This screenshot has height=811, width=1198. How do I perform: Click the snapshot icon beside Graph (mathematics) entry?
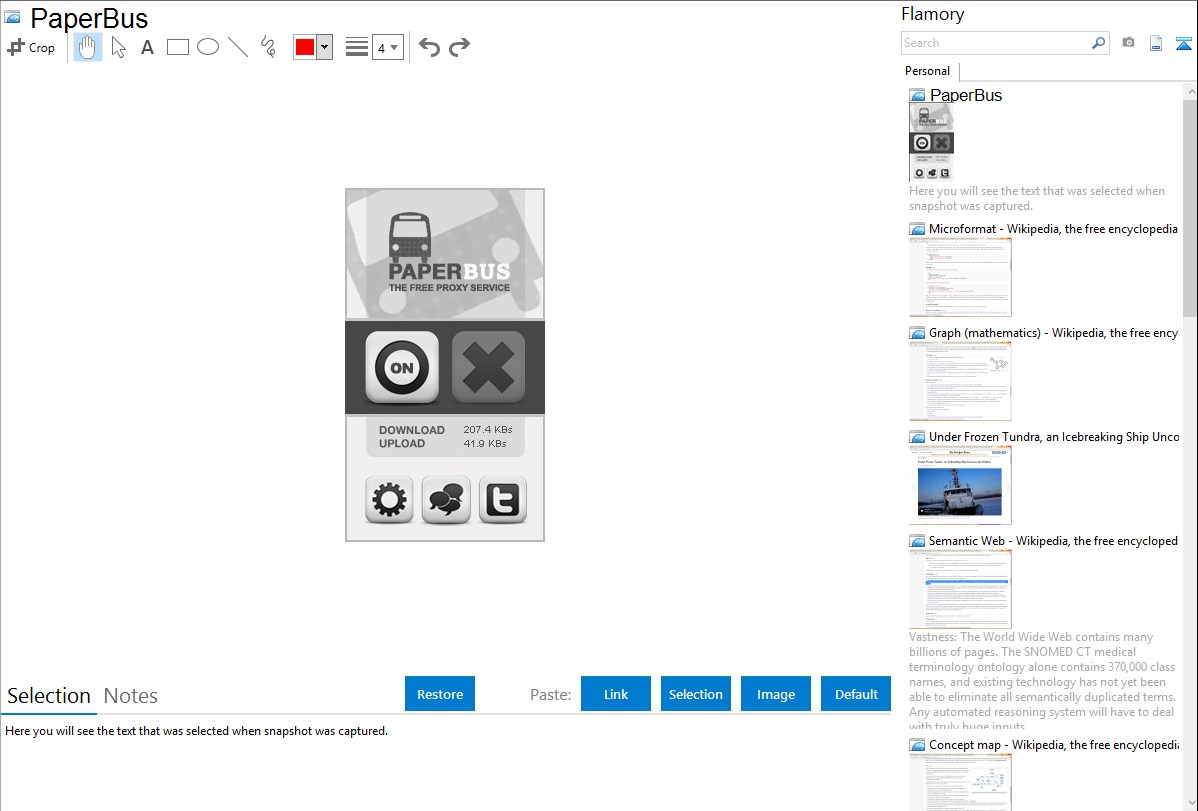click(x=918, y=333)
